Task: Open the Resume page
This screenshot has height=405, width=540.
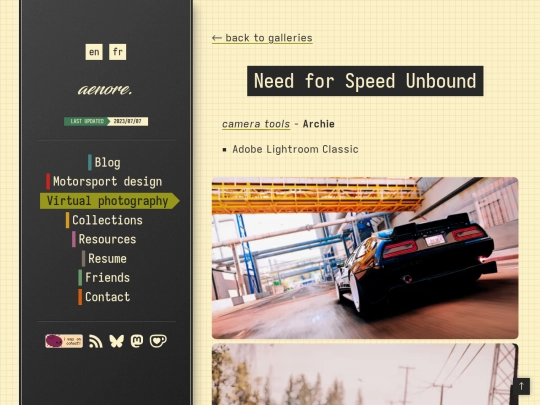Action: pyautogui.click(x=104, y=258)
